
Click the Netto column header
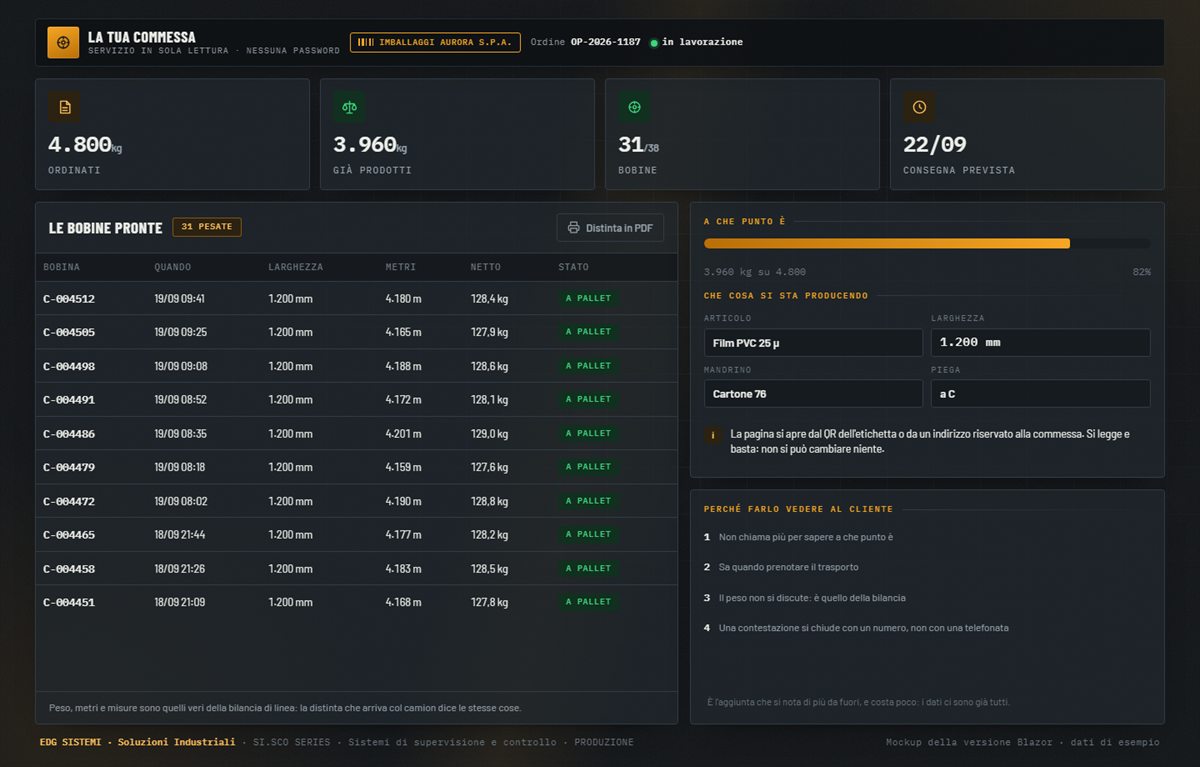click(x=486, y=267)
